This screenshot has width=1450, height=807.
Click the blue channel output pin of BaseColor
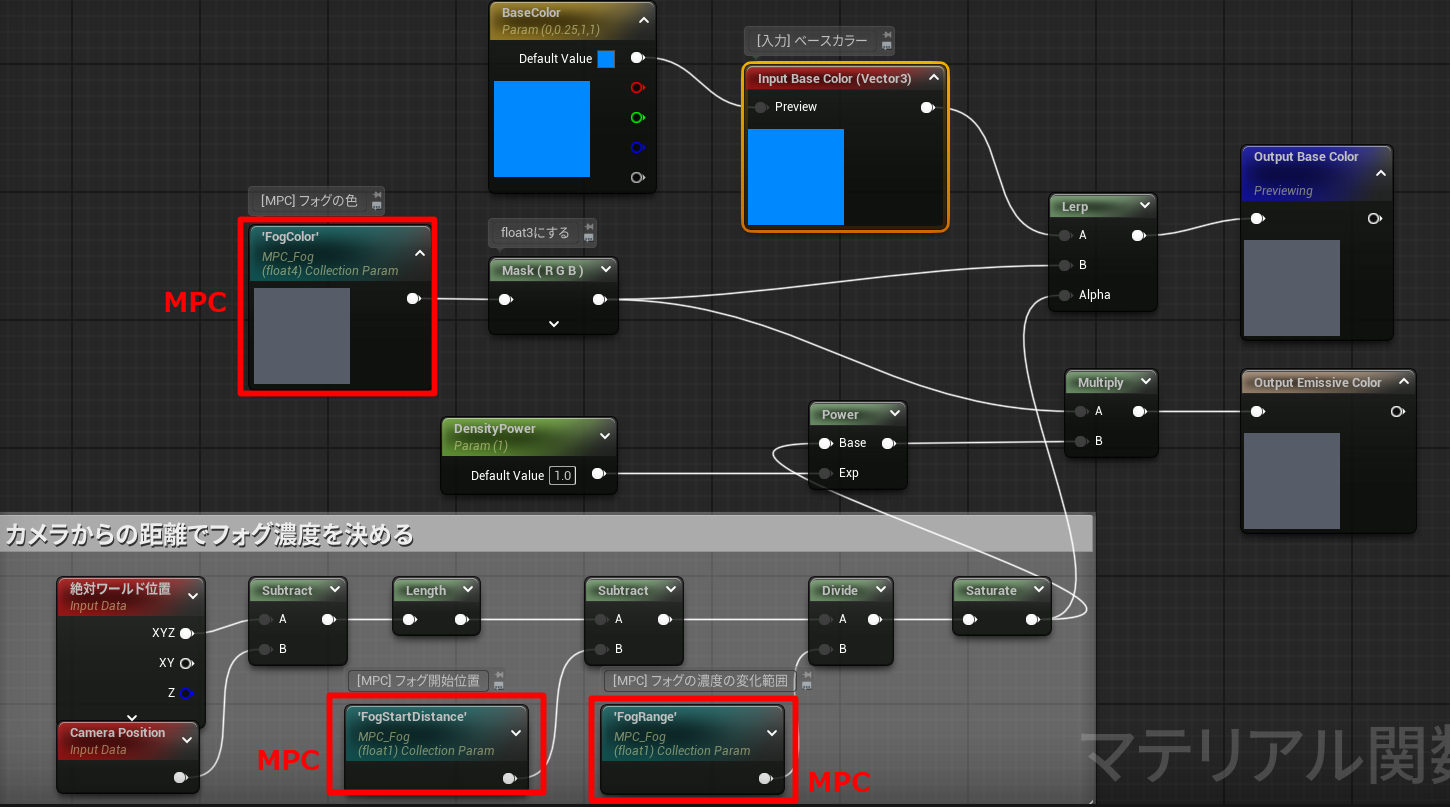point(637,148)
